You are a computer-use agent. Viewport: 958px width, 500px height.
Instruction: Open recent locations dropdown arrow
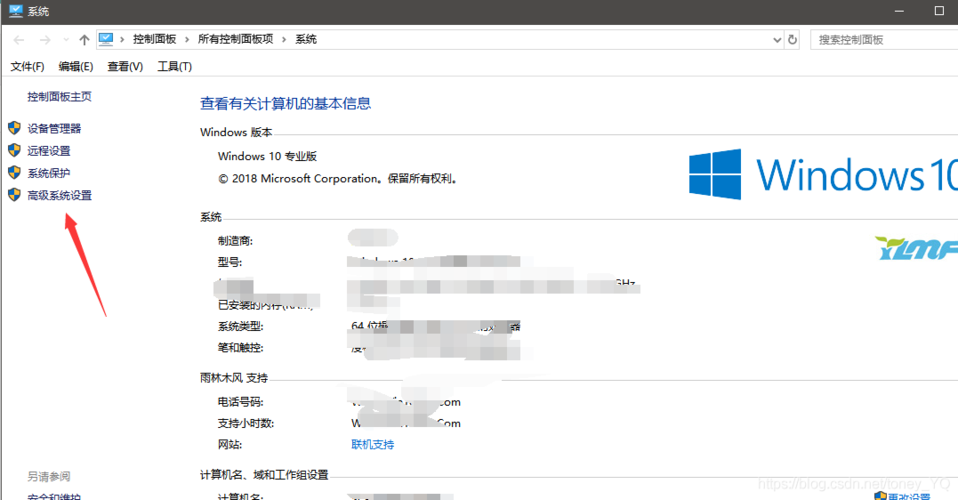click(x=66, y=40)
